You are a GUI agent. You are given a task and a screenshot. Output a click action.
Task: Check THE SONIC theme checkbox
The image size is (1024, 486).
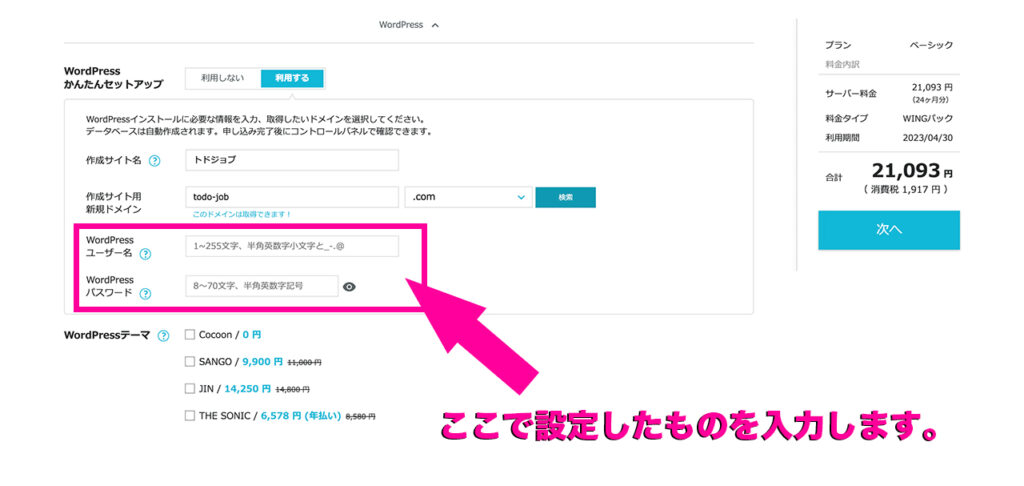(x=190, y=415)
